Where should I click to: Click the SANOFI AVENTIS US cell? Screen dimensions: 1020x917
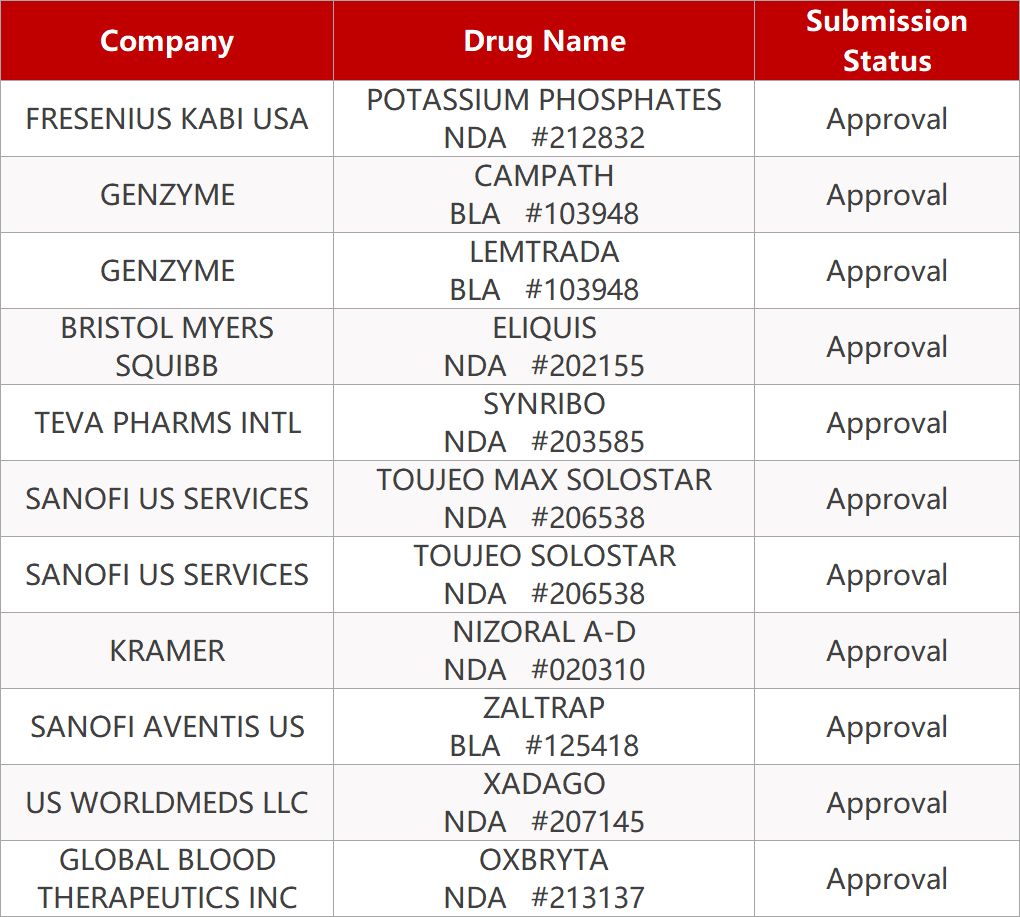tap(167, 727)
